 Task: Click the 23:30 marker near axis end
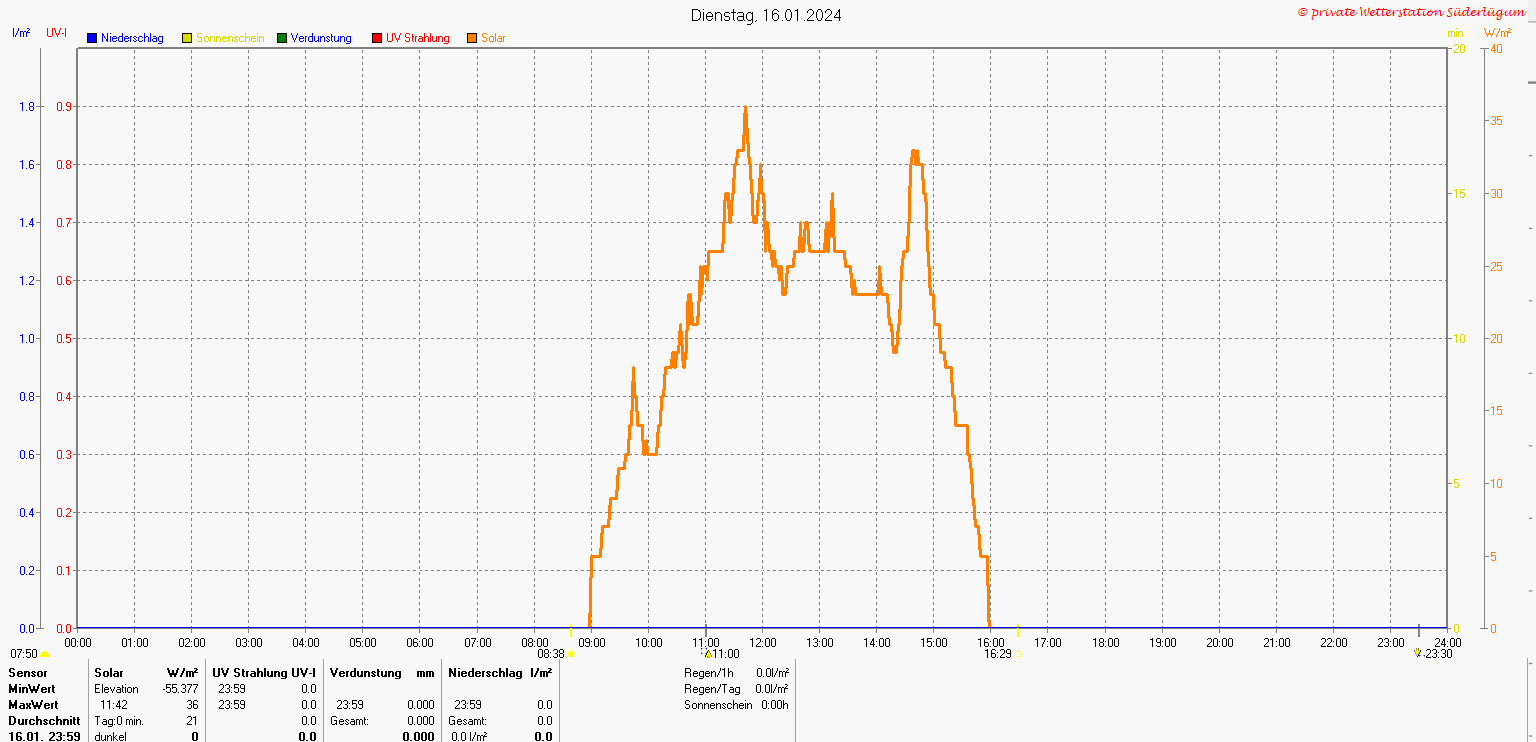[x=1417, y=652]
